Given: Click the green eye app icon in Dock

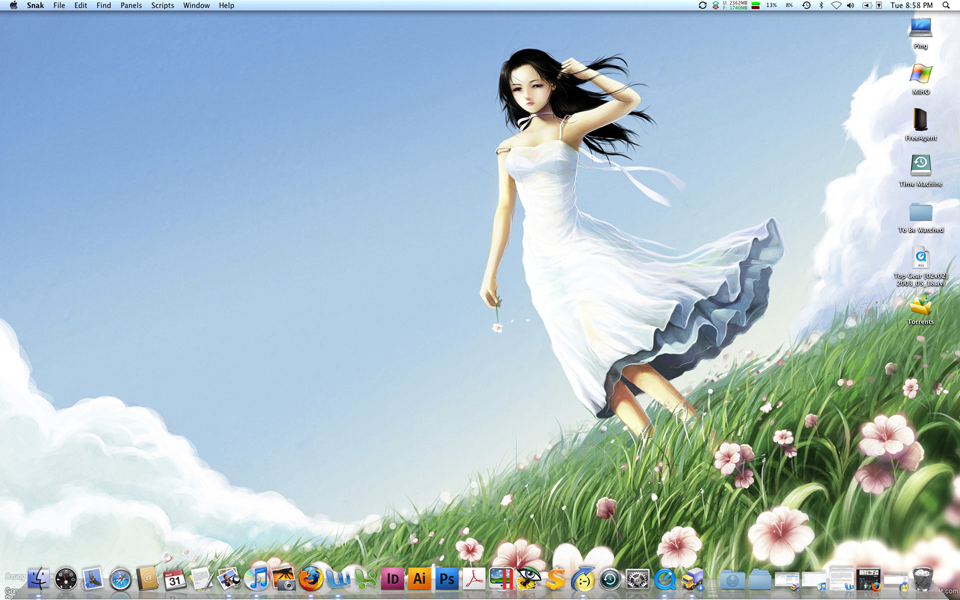Looking at the screenshot, I should (528, 579).
